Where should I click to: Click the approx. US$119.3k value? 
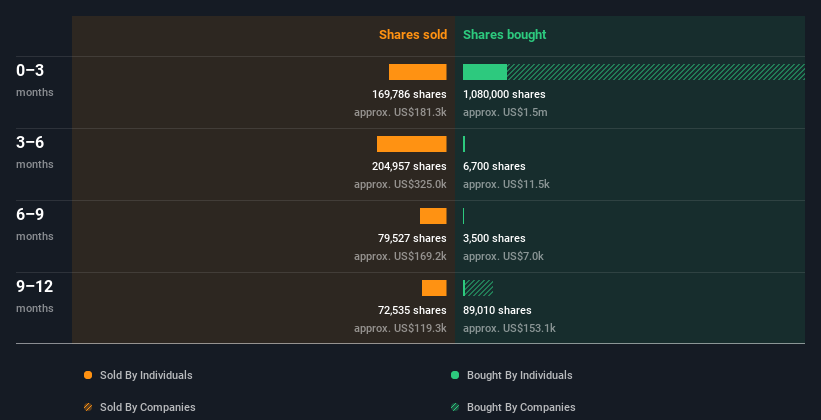pyautogui.click(x=400, y=328)
